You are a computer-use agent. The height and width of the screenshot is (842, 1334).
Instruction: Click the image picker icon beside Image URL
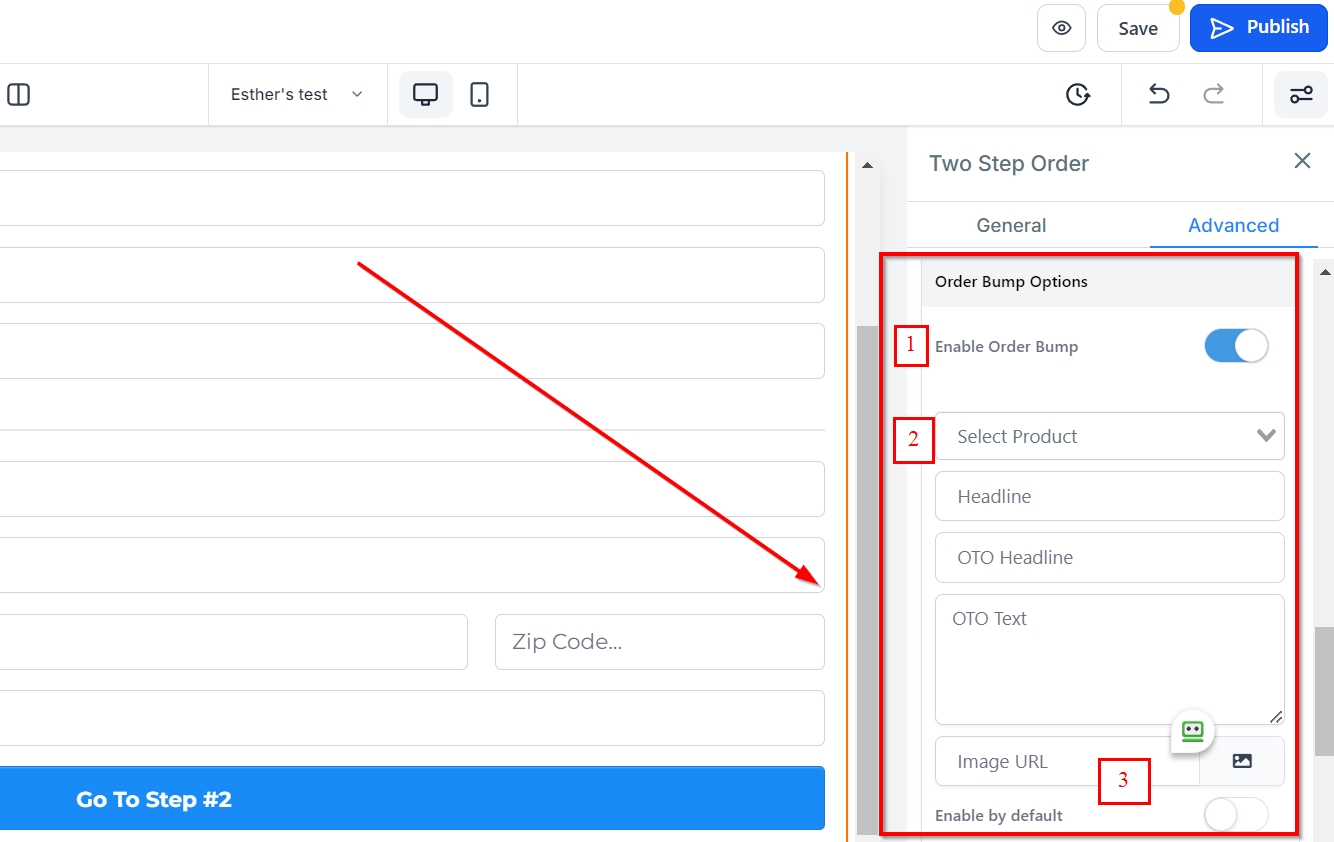[x=1242, y=761]
